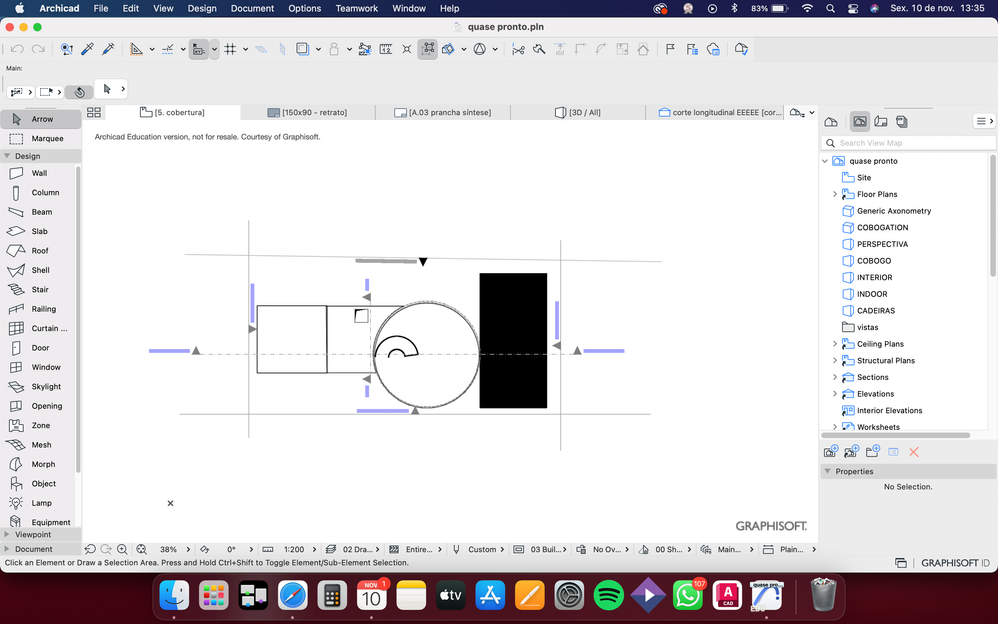This screenshot has width=998, height=624.
Task: Click the Undo arrow in toolbar
Action: click(17, 49)
